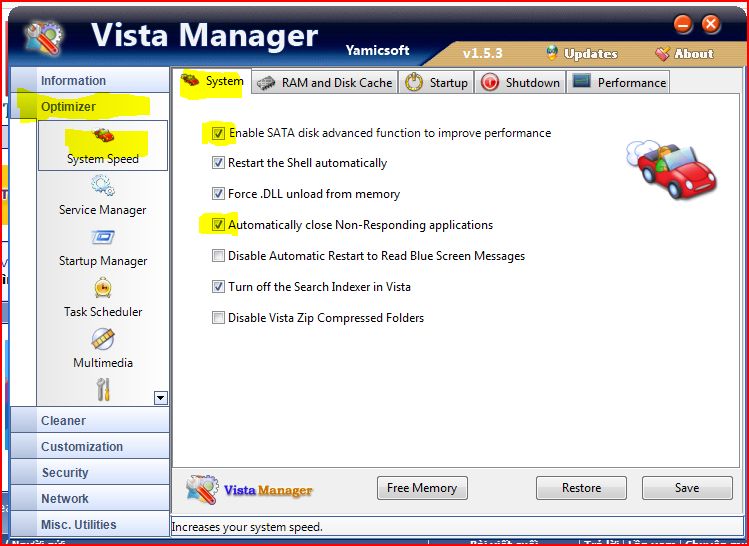Open the Multimedia film icon
This screenshot has width=749, height=546.
pos(102,339)
